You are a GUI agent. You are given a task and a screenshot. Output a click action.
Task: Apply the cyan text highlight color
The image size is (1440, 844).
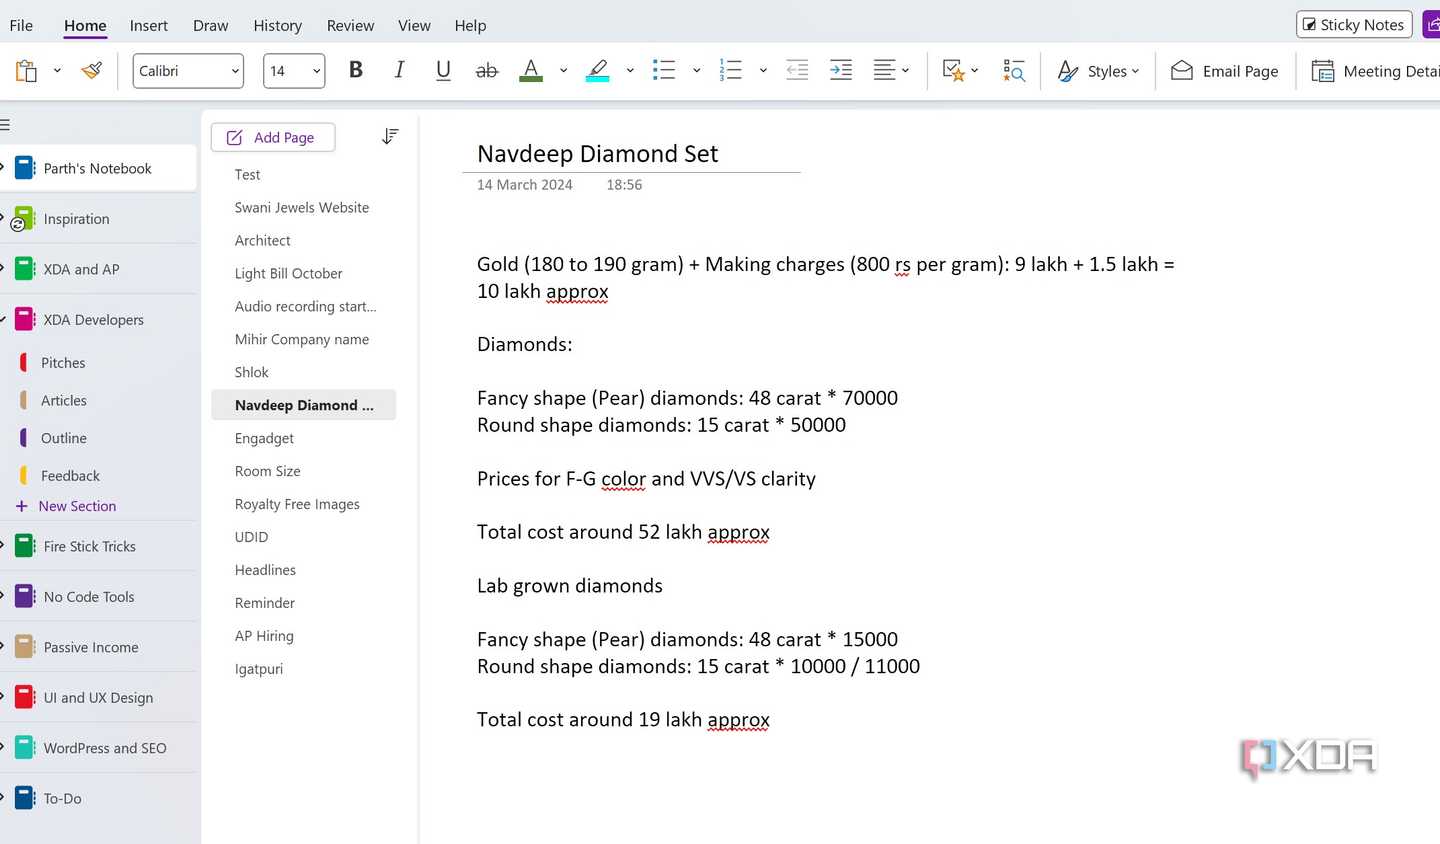pyautogui.click(x=598, y=70)
